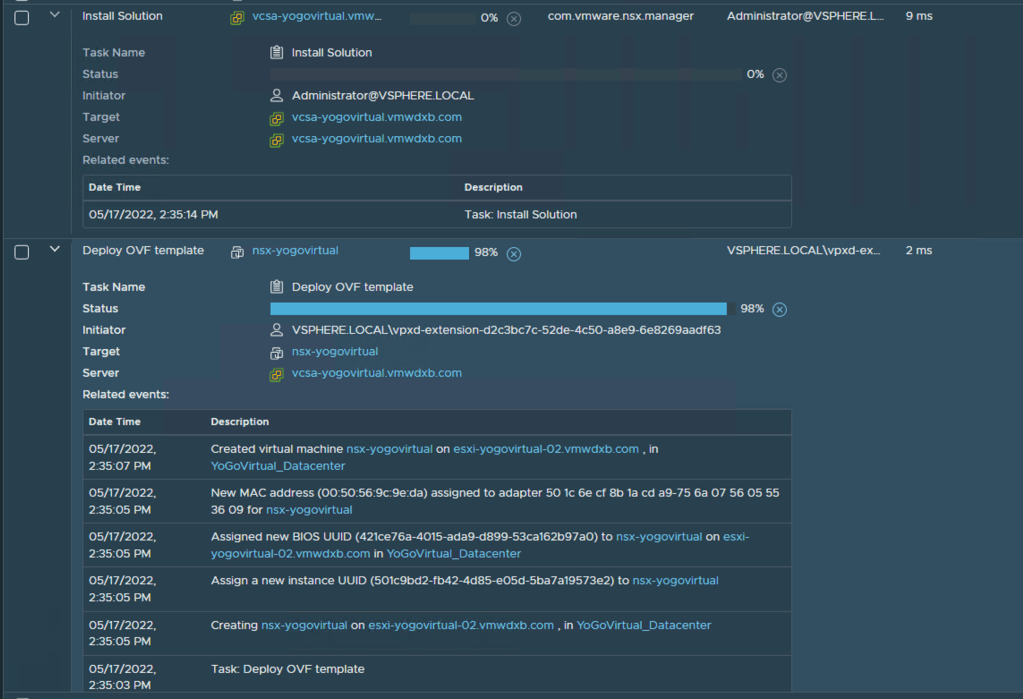Viewport: 1023px width, 699px height.
Task: Open nsx-yogovirtual link in Assign new instance UUID event
Action: [x=675, y=580]
